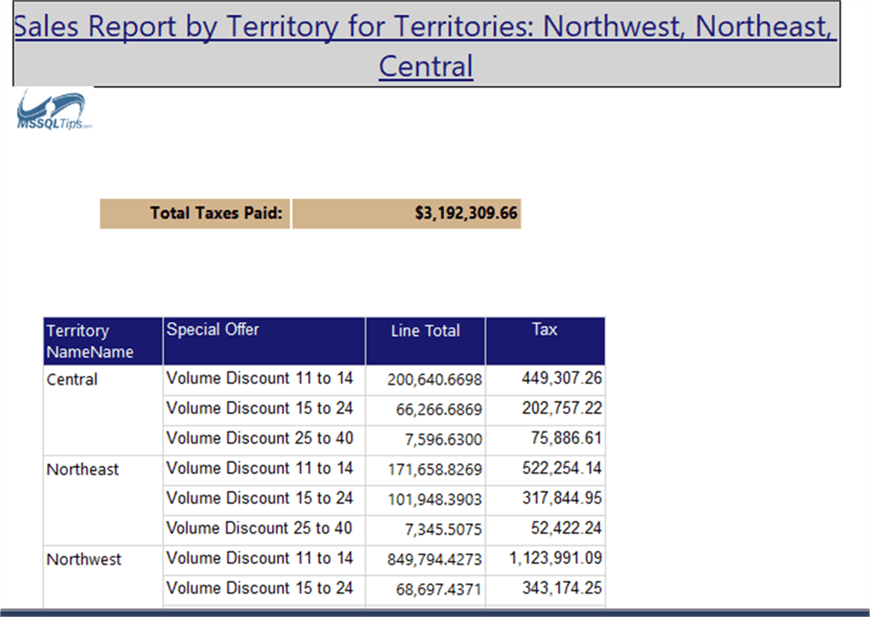Viewport: 870px width, 617px height.
Task: Select Central Volume Discount 15 to 24 cell
Action: [x=264, y=410]
